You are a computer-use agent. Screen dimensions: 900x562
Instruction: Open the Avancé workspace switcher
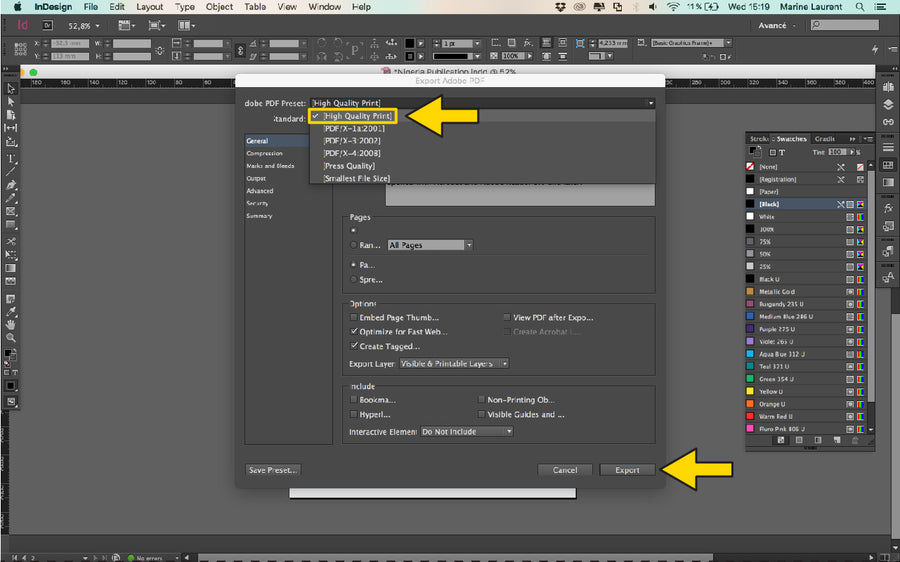[x=777, y=25]
